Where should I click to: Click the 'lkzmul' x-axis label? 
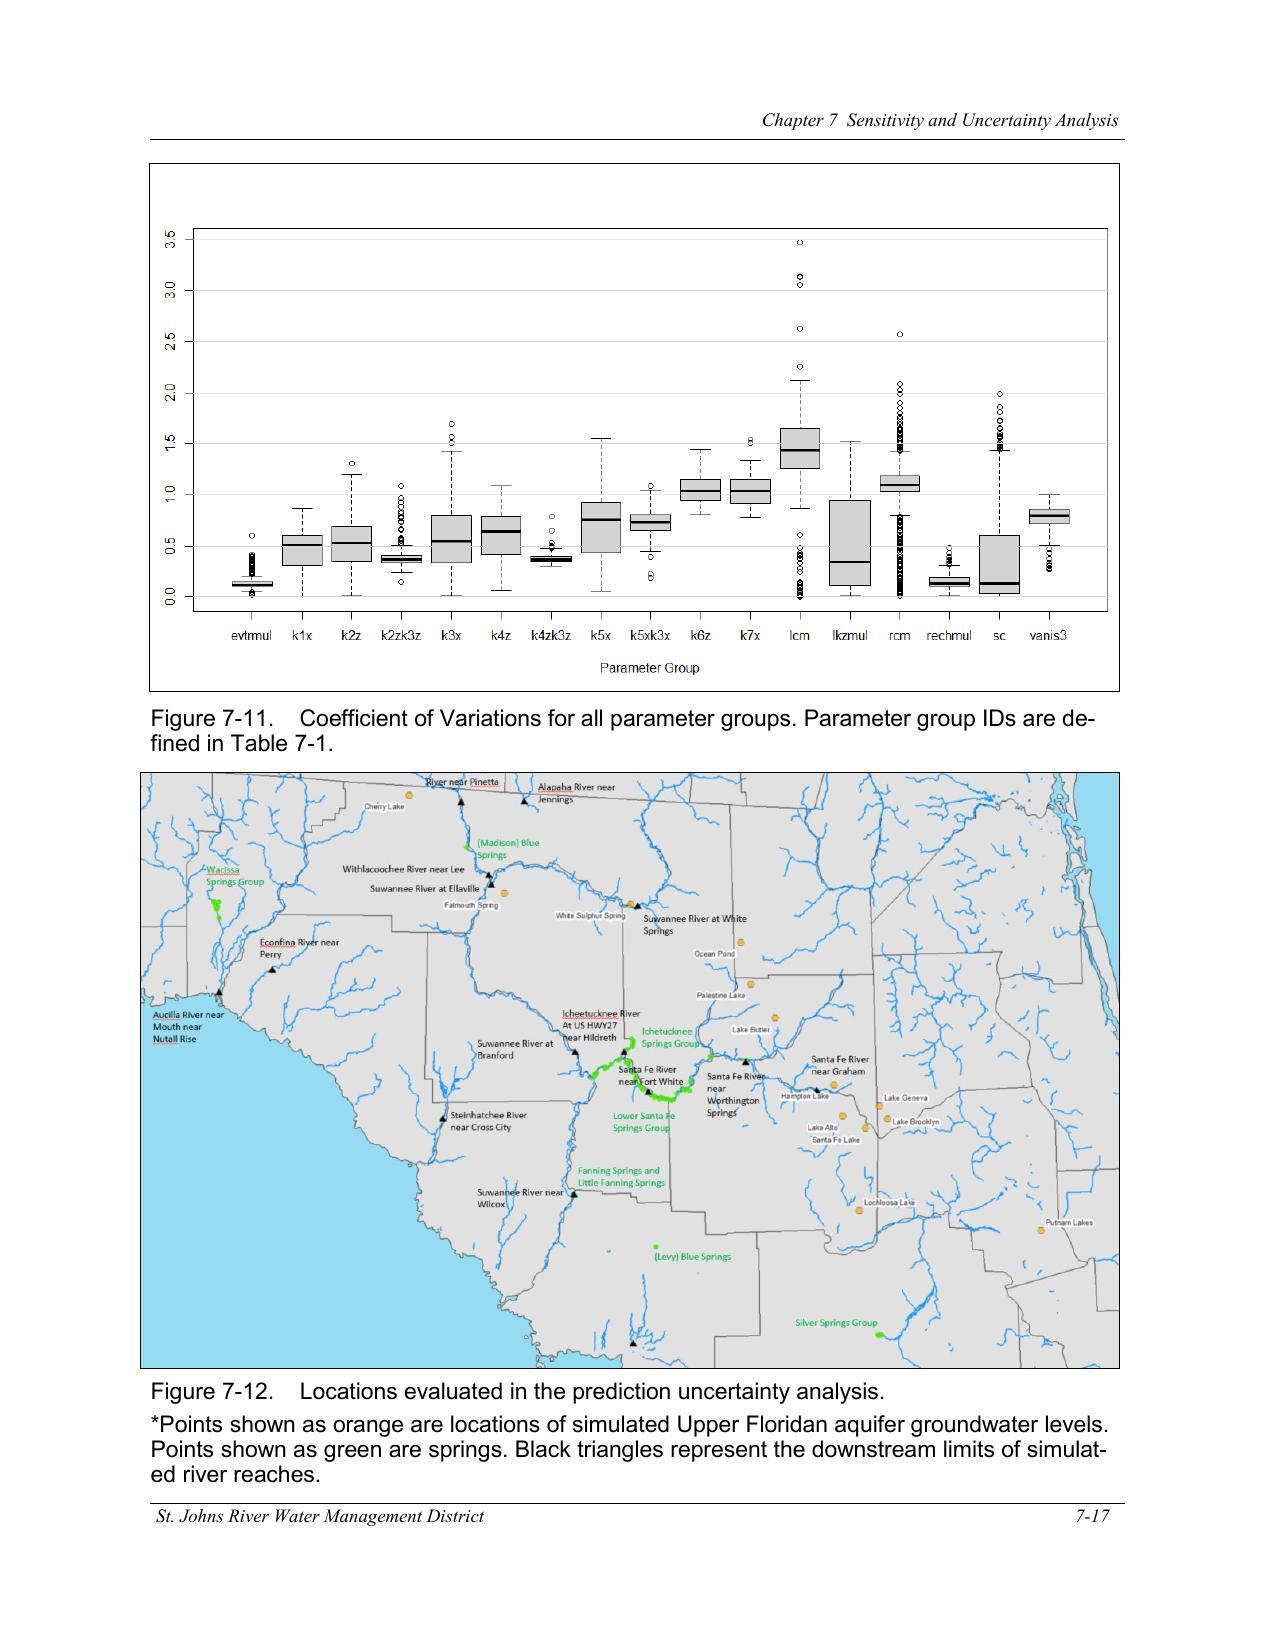(x=850, y=636)
